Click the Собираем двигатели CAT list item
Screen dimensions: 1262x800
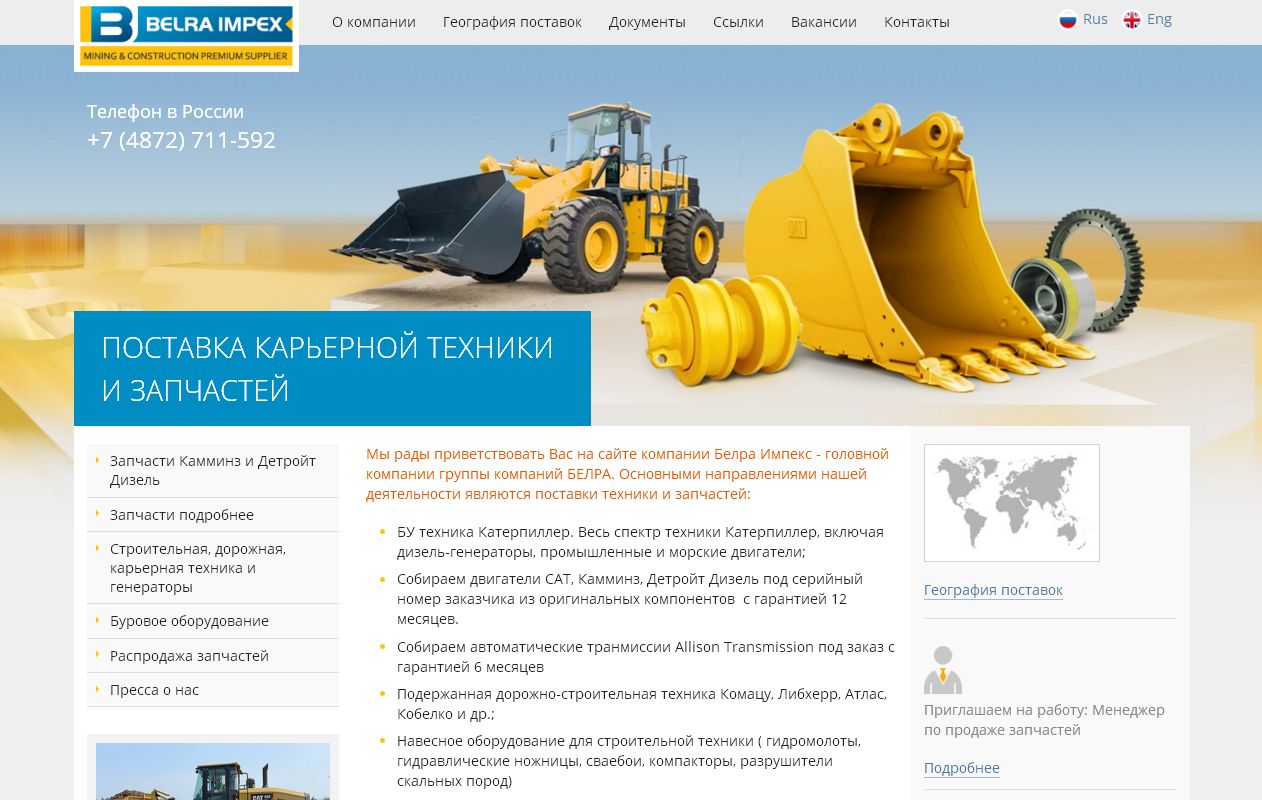(630, 599)
